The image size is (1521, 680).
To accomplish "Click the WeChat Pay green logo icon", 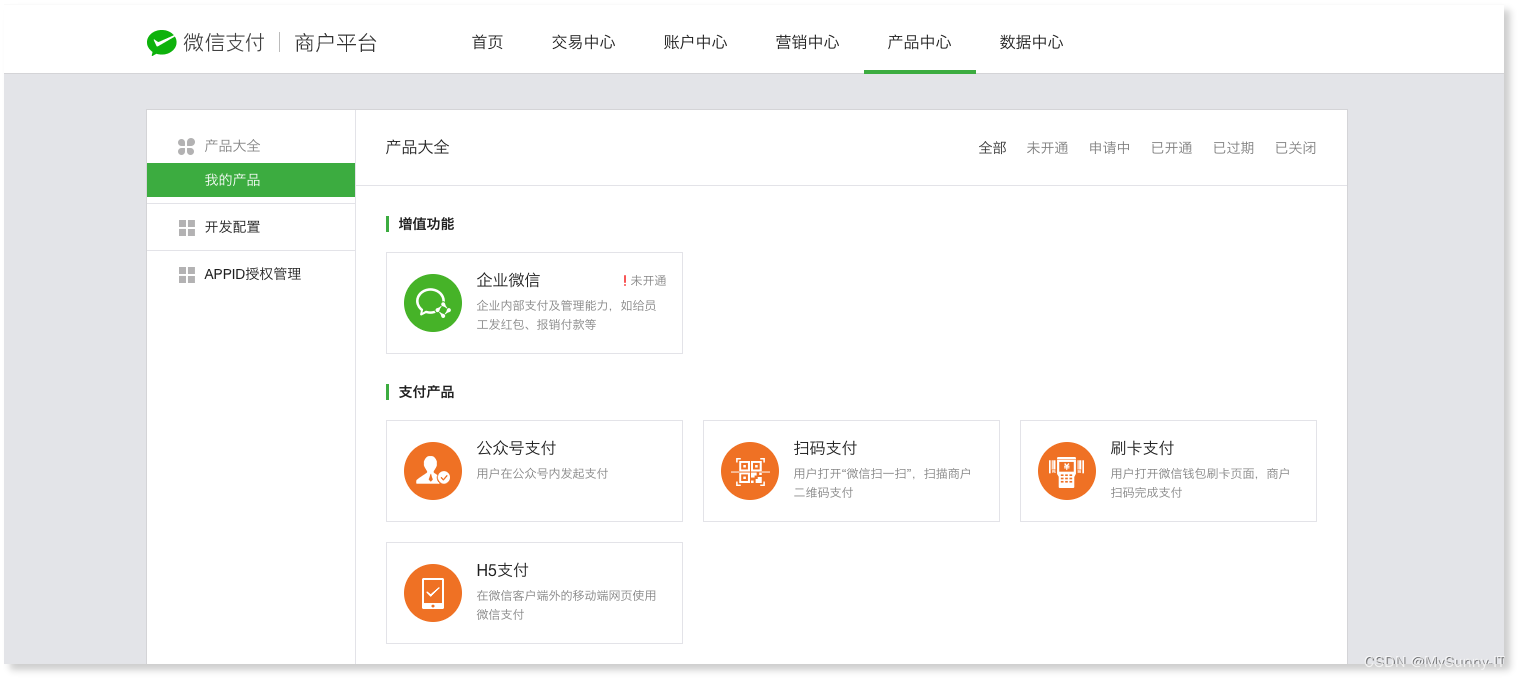I will (x=161, y=43).
